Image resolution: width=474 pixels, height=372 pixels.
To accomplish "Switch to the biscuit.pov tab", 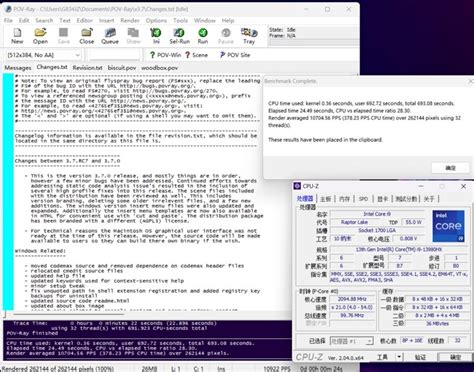I will click(x=122, y=68).
